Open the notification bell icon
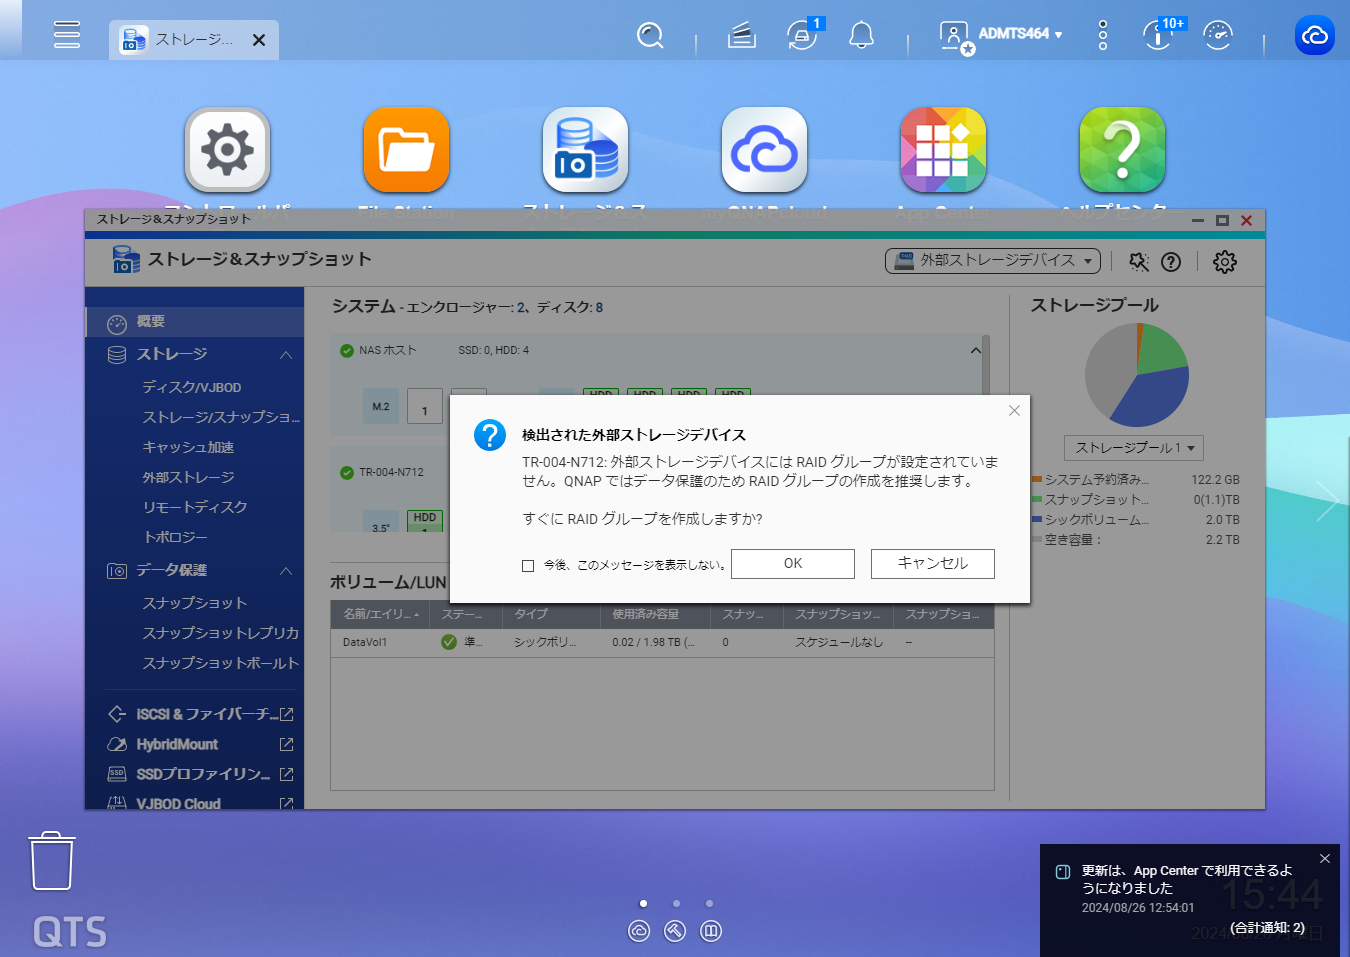Screen dimensions: 1350x957 point(861,36)
